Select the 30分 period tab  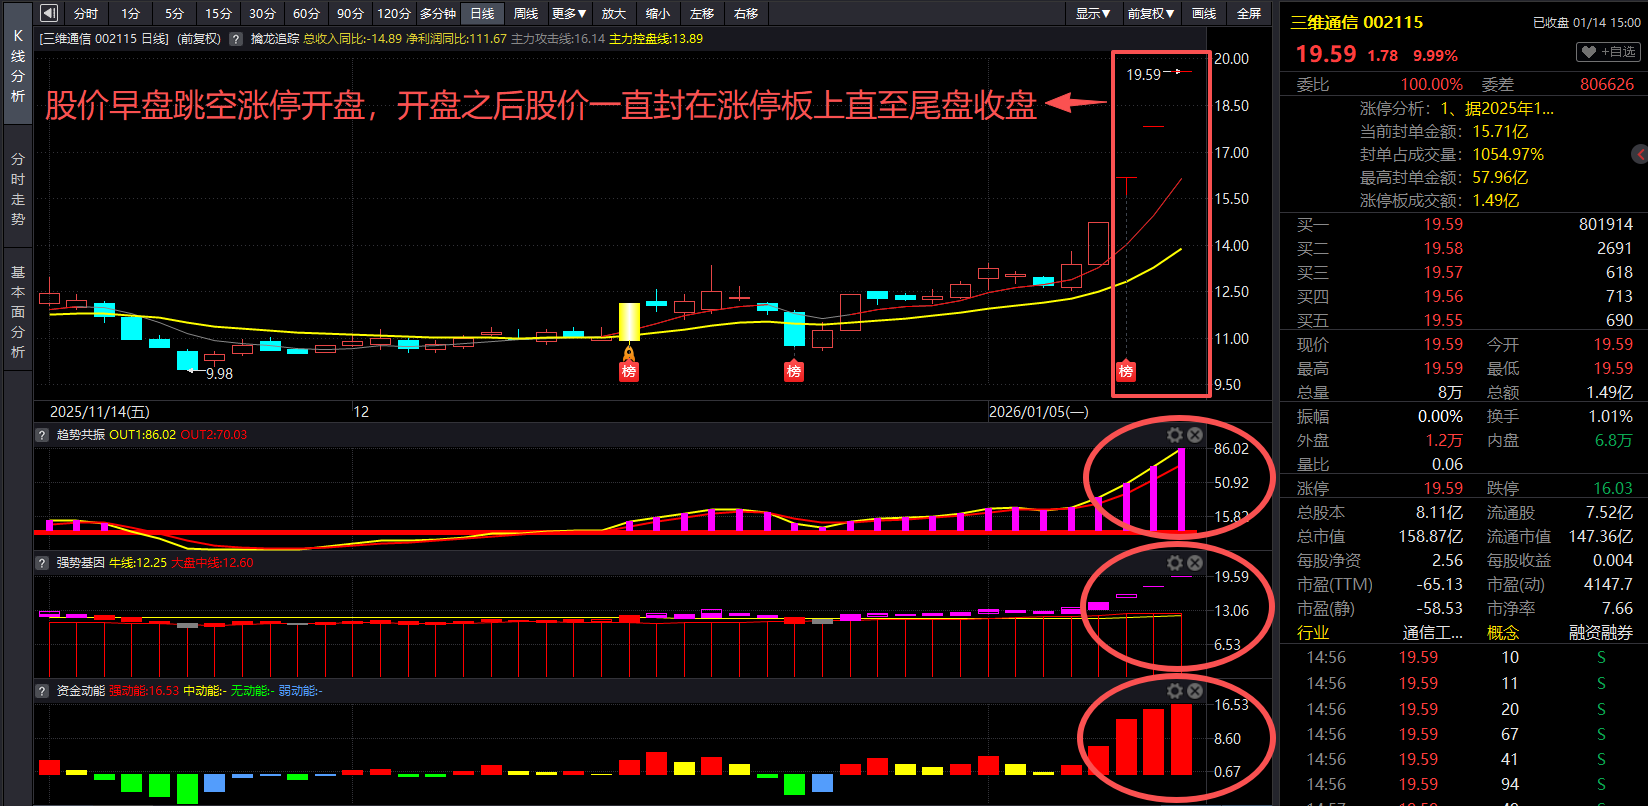263,13
